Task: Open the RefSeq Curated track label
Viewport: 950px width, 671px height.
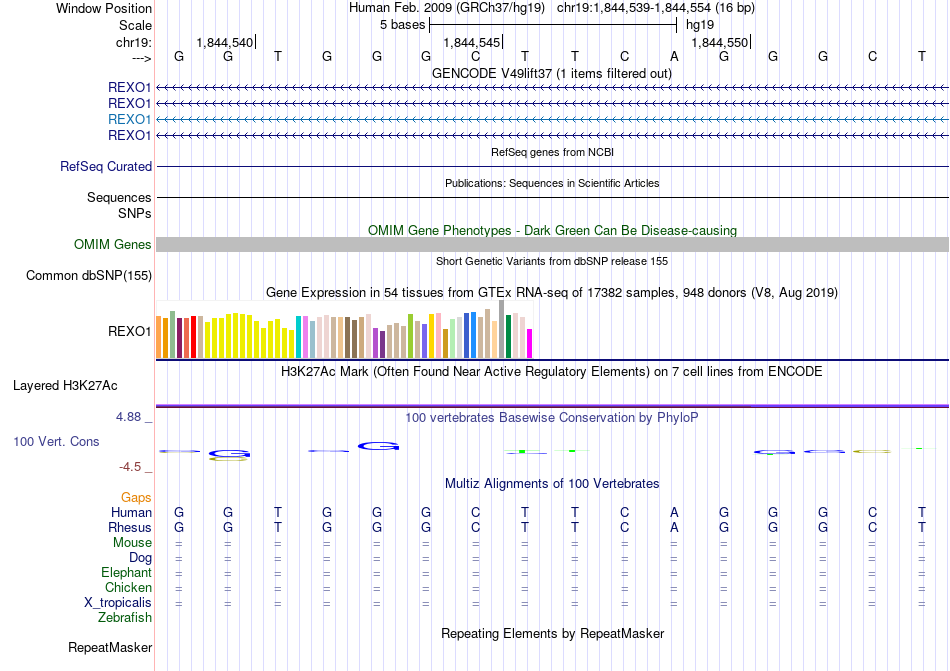Action: 106,167
